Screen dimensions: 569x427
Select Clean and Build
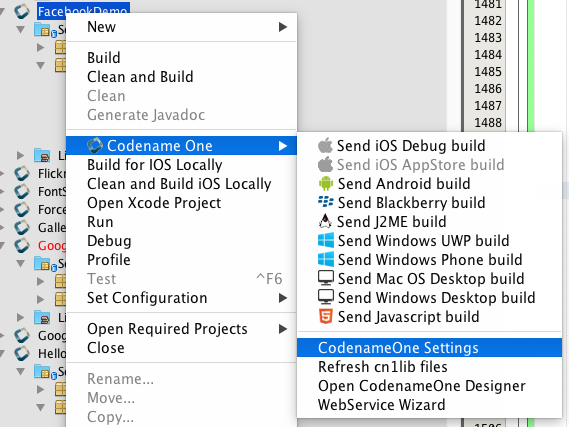tap(181, 77)
